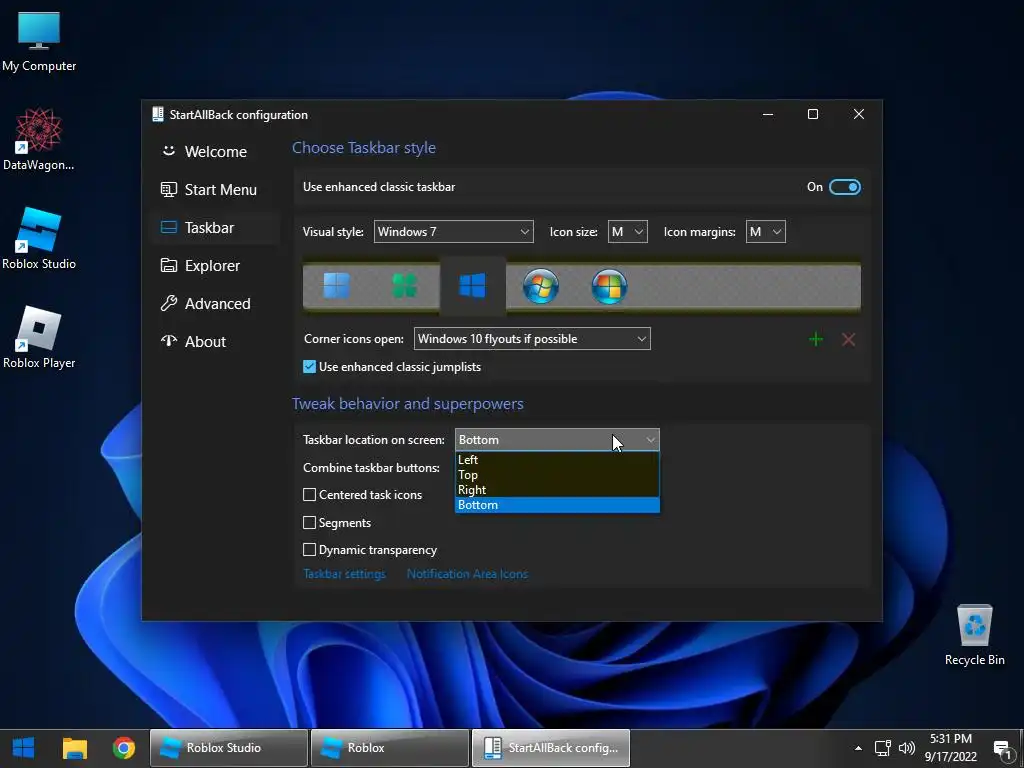Launch File Explorer from the taskbar
This screenshot has height=768, width=1024.
coord(74,748)
